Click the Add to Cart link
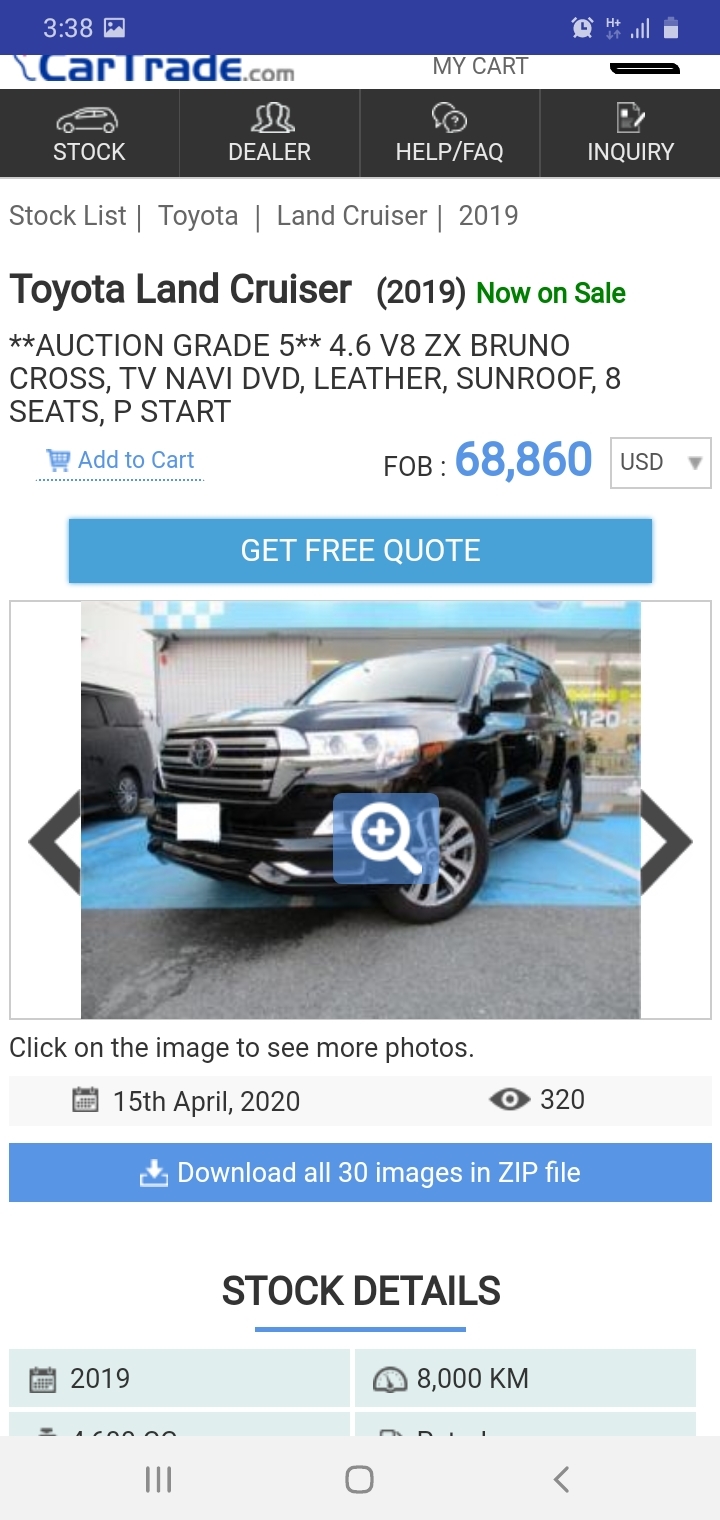Image resolution: width=720 pixels, height=1520 pixels. pos(120,460)
